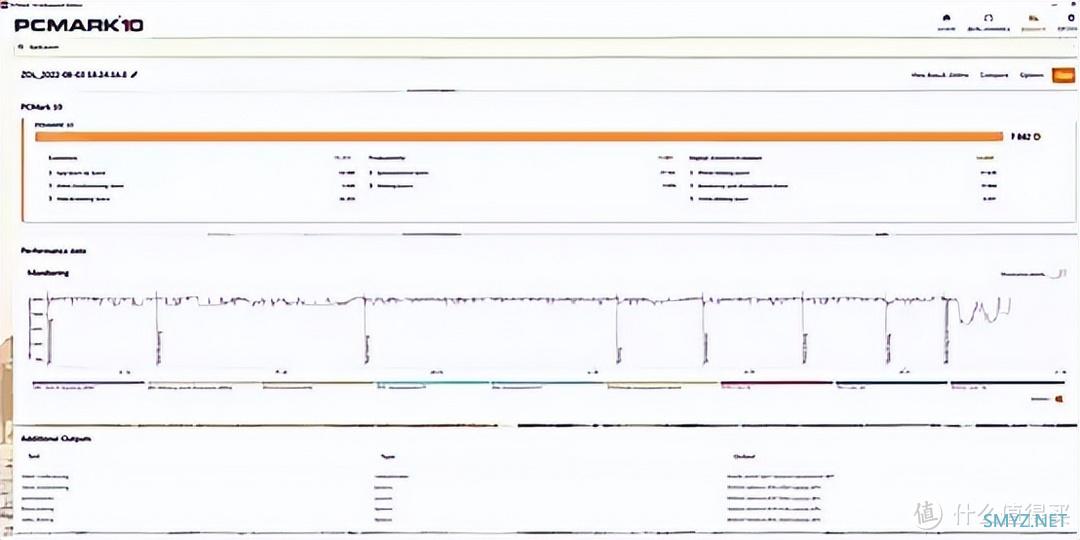Image resolution: width=1080 pixels, height=540 pixels.
Task: Click the orange button next to Options
Action: pos(1063,75)
